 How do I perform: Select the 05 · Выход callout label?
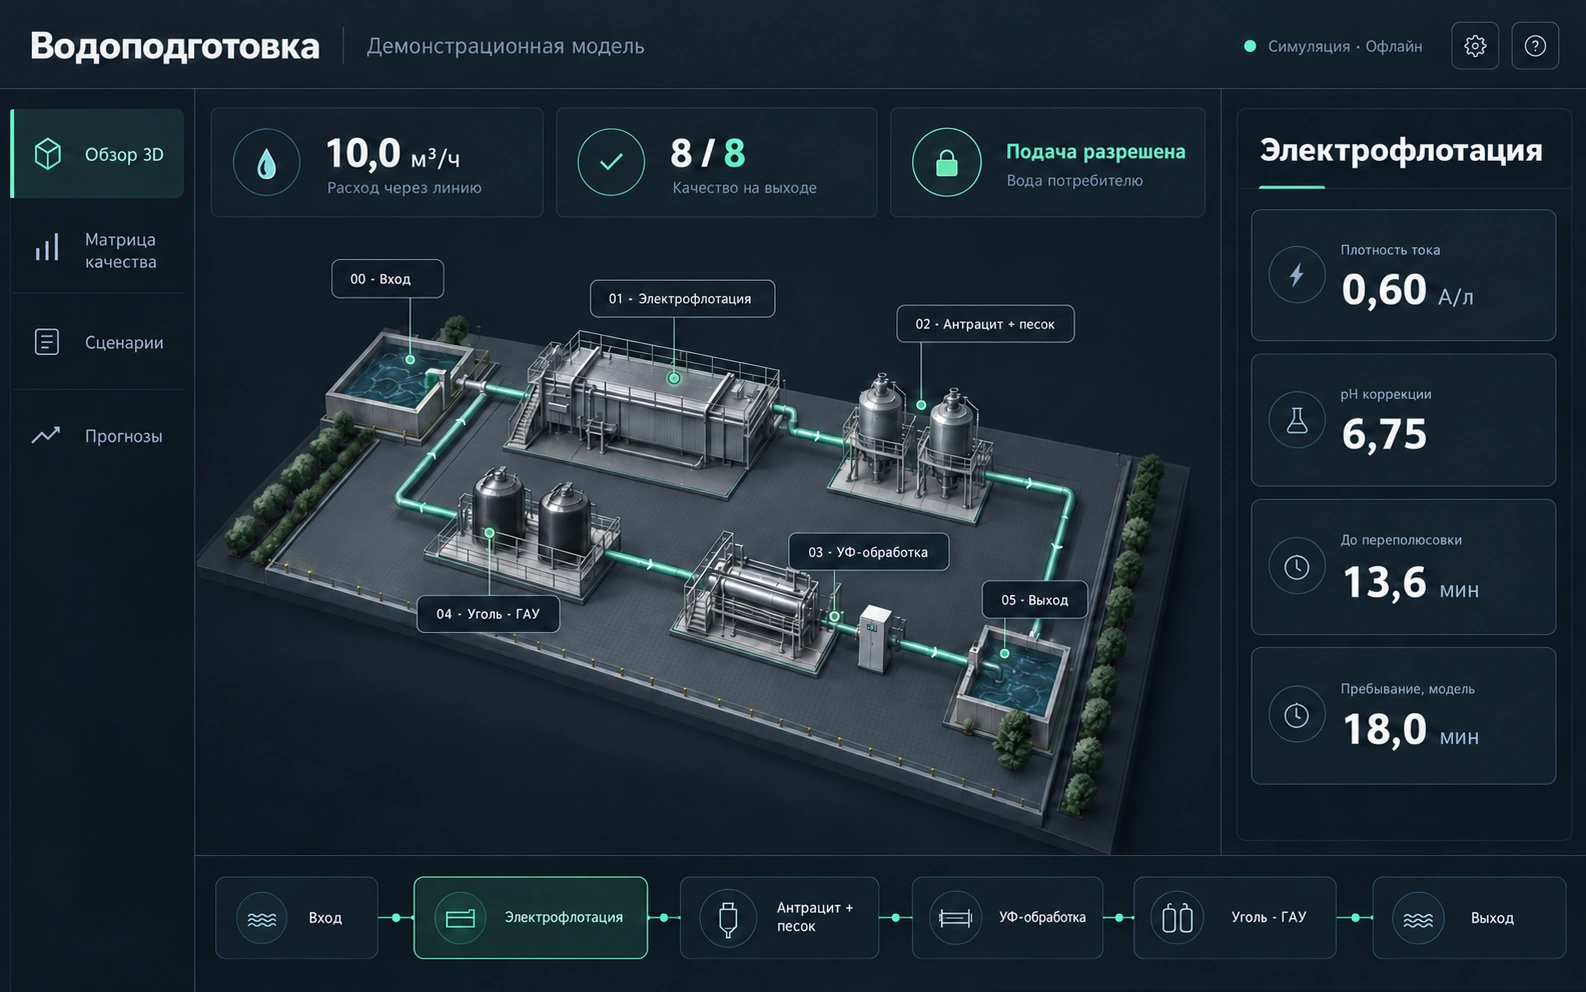click(1035, 600)
